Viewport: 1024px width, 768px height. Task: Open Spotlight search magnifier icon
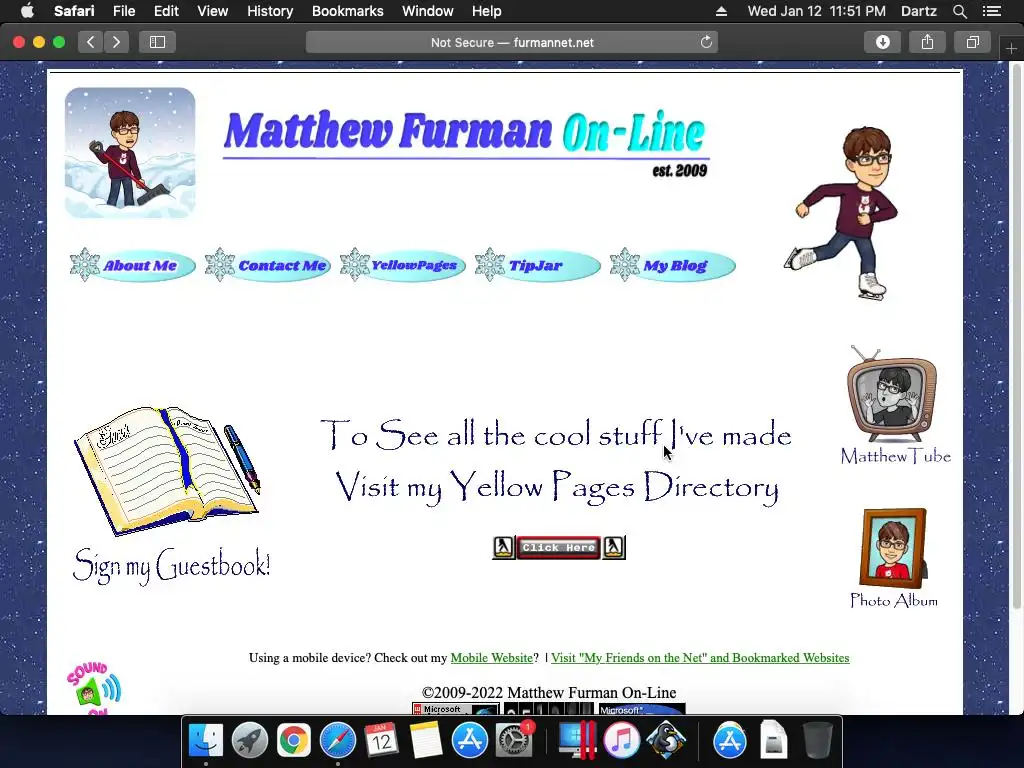[x=959, y=11]
